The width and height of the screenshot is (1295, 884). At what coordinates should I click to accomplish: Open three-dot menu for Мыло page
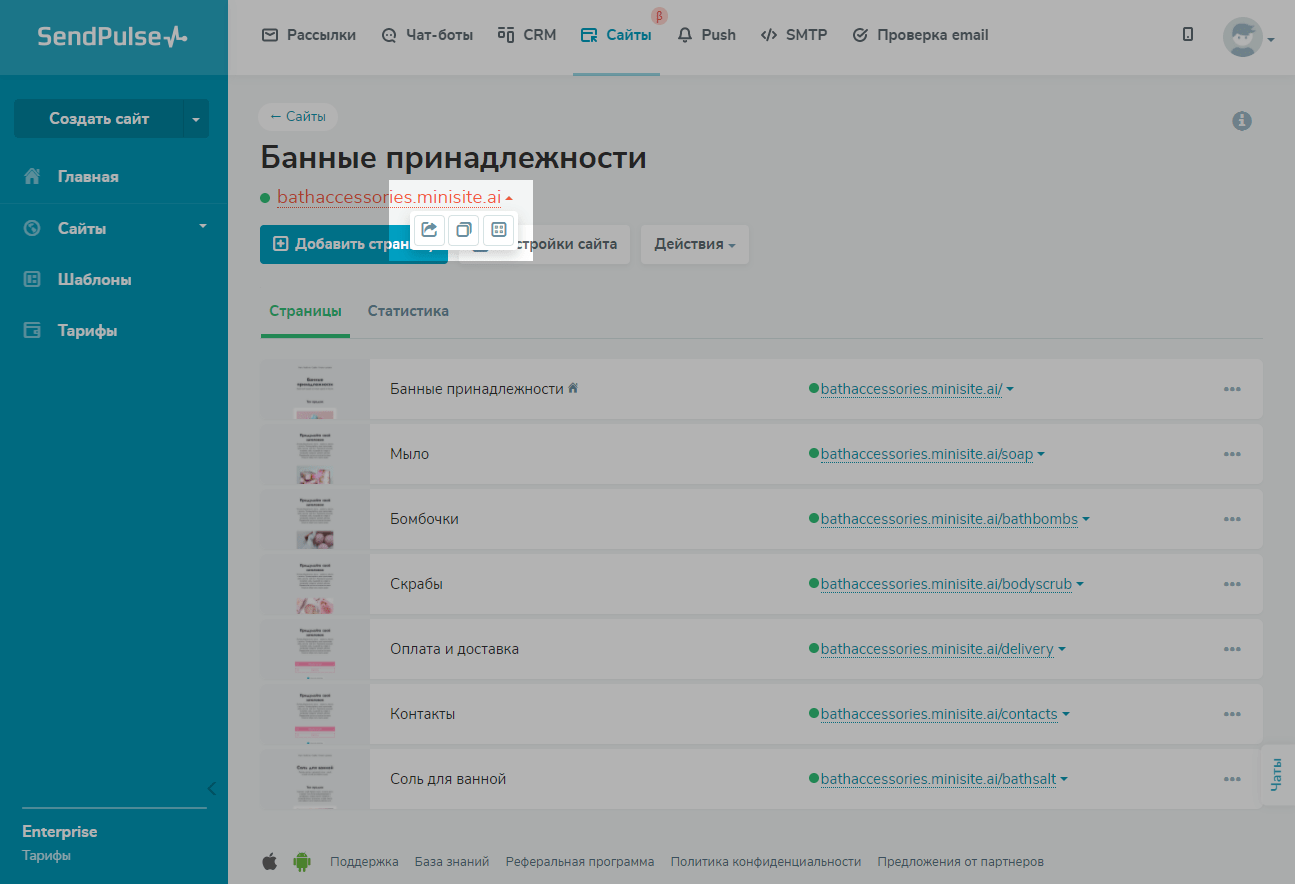pyautogui.click(x=1232, y=454)
